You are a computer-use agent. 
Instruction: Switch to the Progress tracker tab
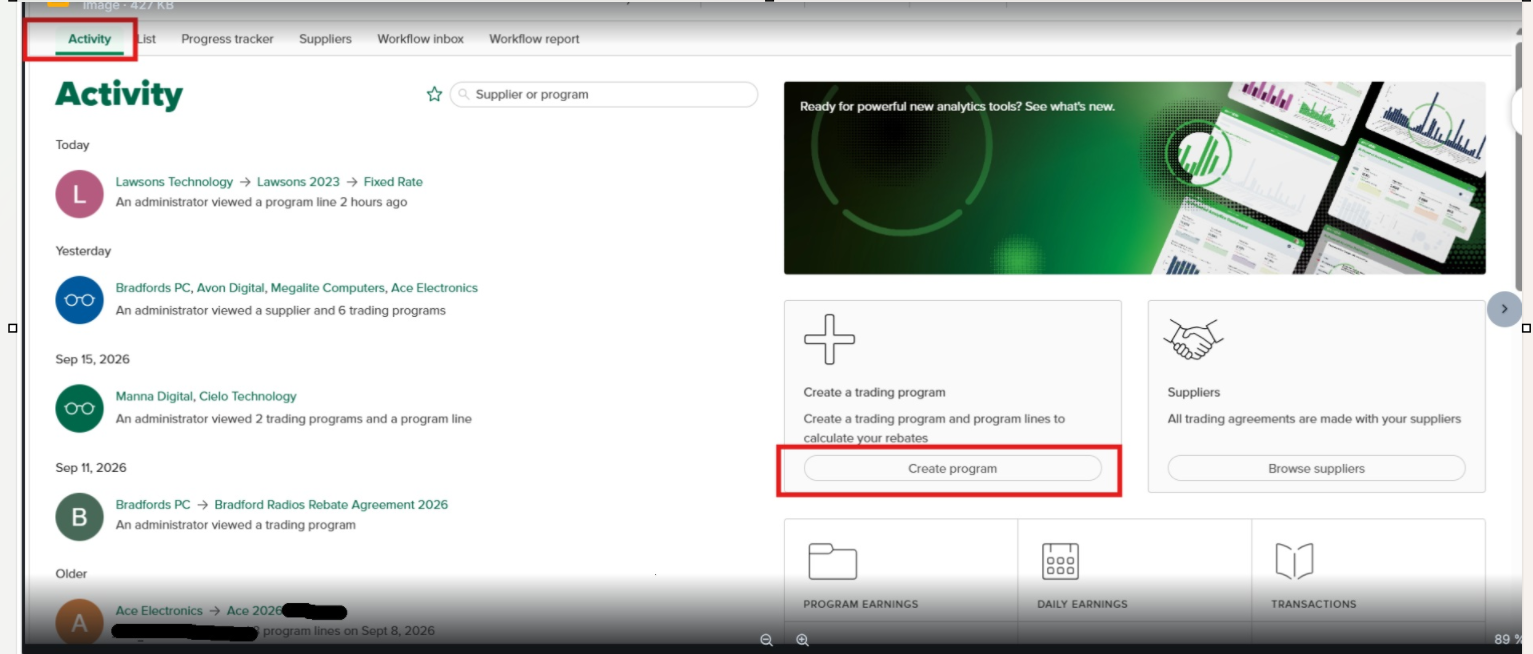pyautogui.click(x=227, y=39)
